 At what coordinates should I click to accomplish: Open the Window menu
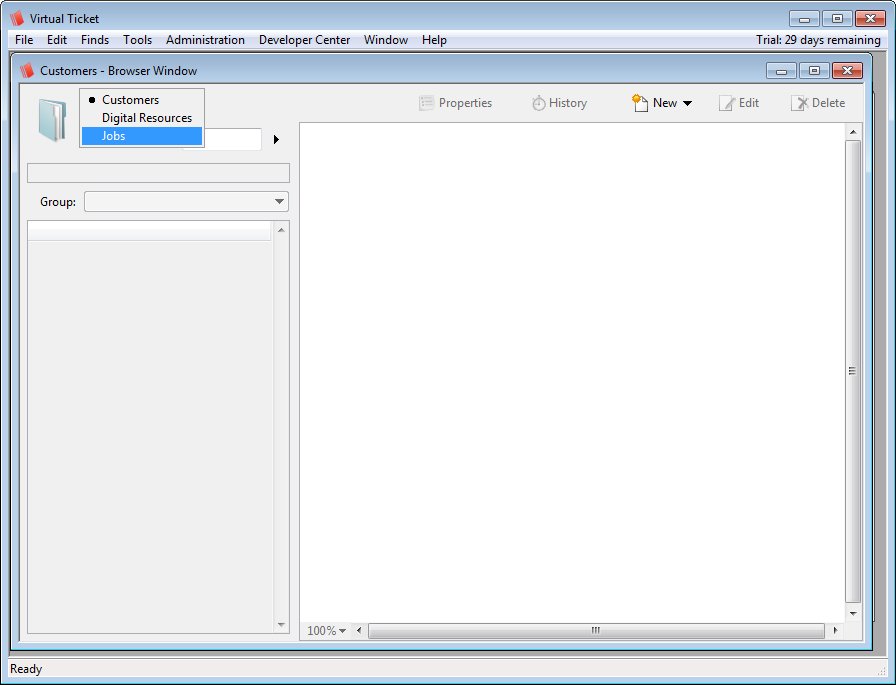point(386,40)
